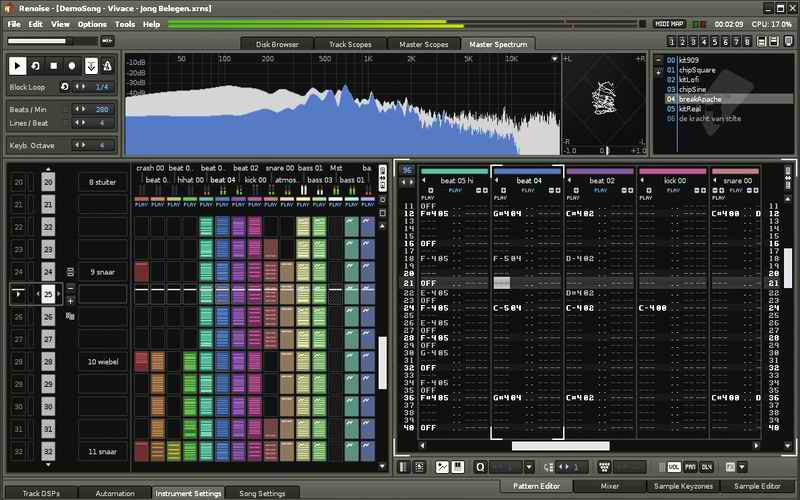Open the dropdown at pattern toolbar end
Screen dimensions: 800x500
tap(741, 467)
